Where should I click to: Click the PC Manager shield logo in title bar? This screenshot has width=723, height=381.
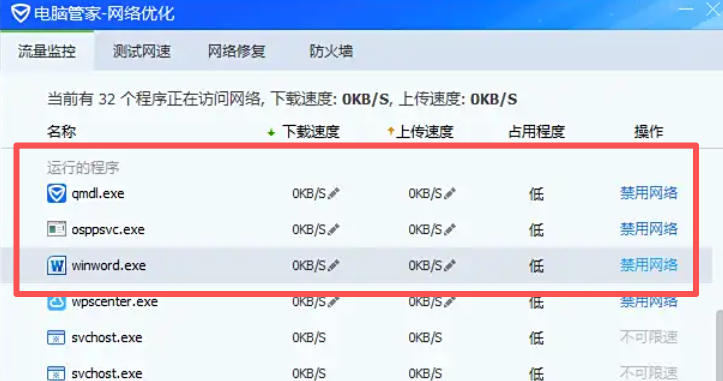(x=20, y=13)
